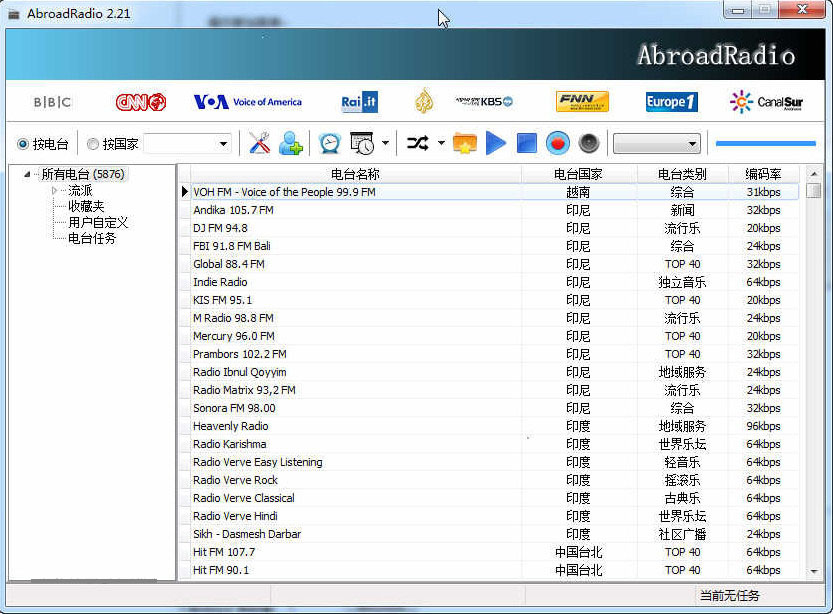Select the 按电台 radio button
The height and width of the screenshot is (614, 833).
23,144
